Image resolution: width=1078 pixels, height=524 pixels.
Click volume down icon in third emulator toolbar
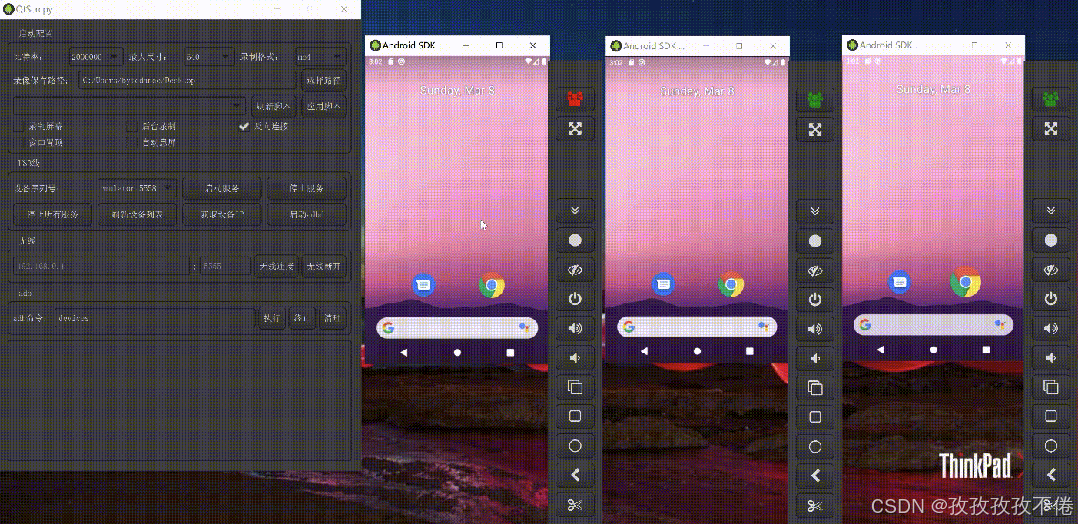coord(1050,358)
